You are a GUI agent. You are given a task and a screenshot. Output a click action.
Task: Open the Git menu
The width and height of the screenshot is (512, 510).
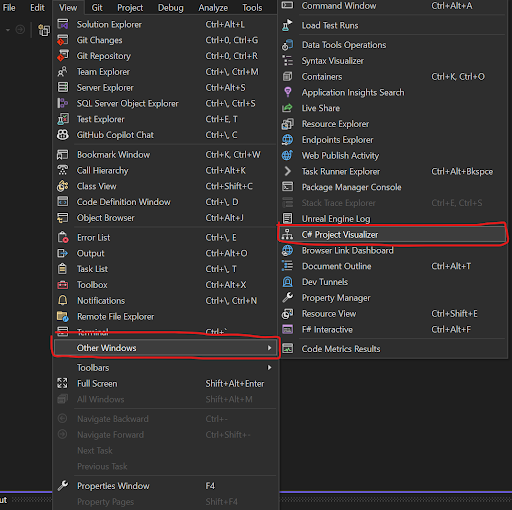pos(97,7)
